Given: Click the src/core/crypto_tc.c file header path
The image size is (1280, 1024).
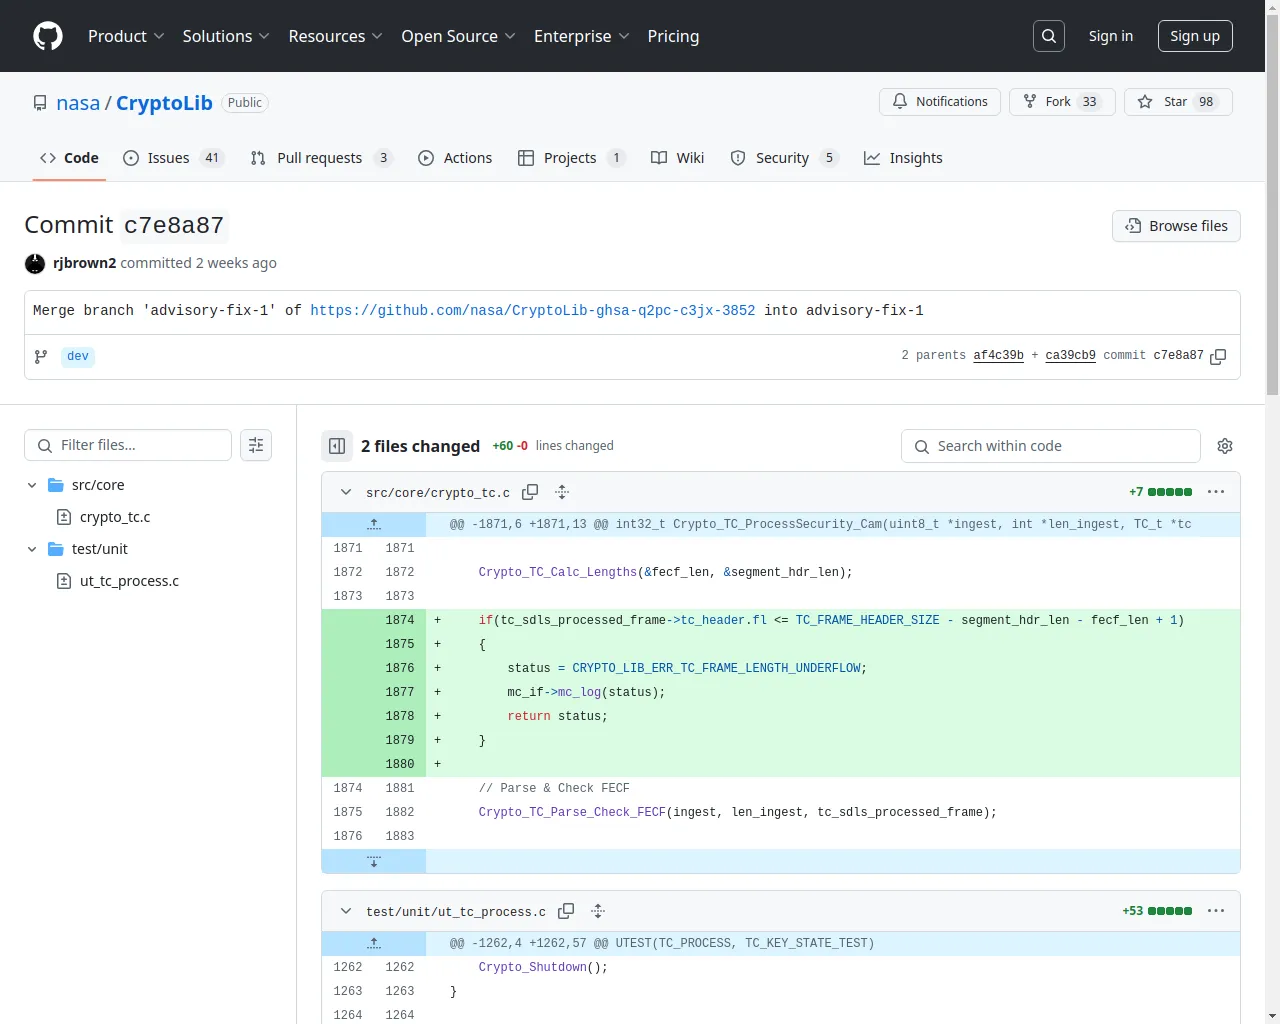Looking at the screenshot, I should pos(438,493).
